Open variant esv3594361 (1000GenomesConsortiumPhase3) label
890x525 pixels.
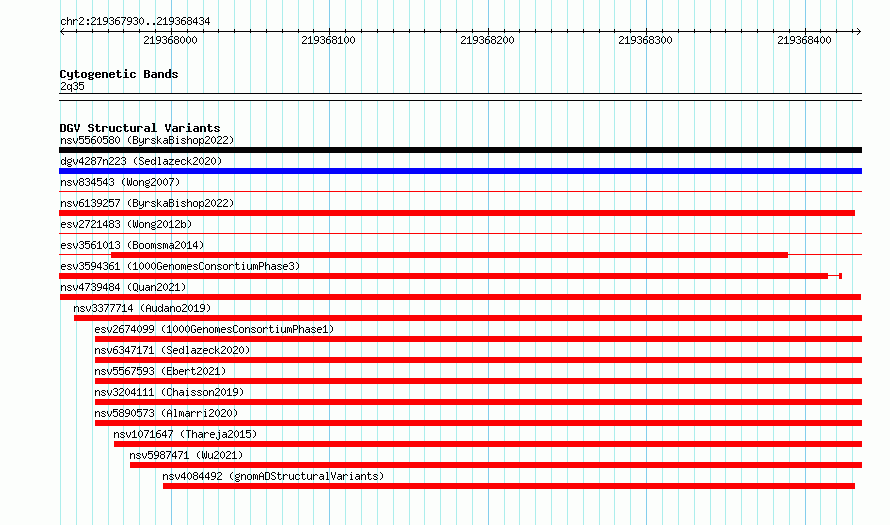180,266
